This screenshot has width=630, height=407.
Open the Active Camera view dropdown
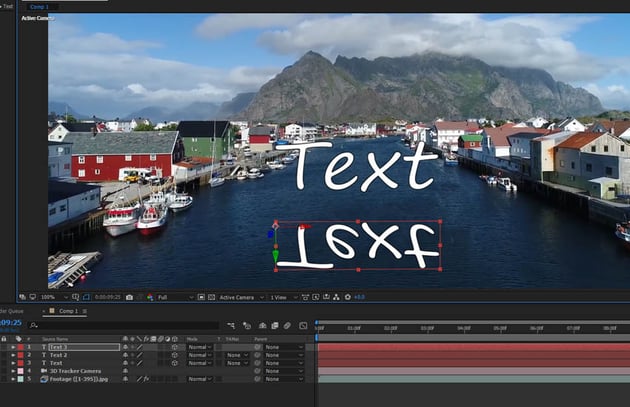(x=240, y=297)
